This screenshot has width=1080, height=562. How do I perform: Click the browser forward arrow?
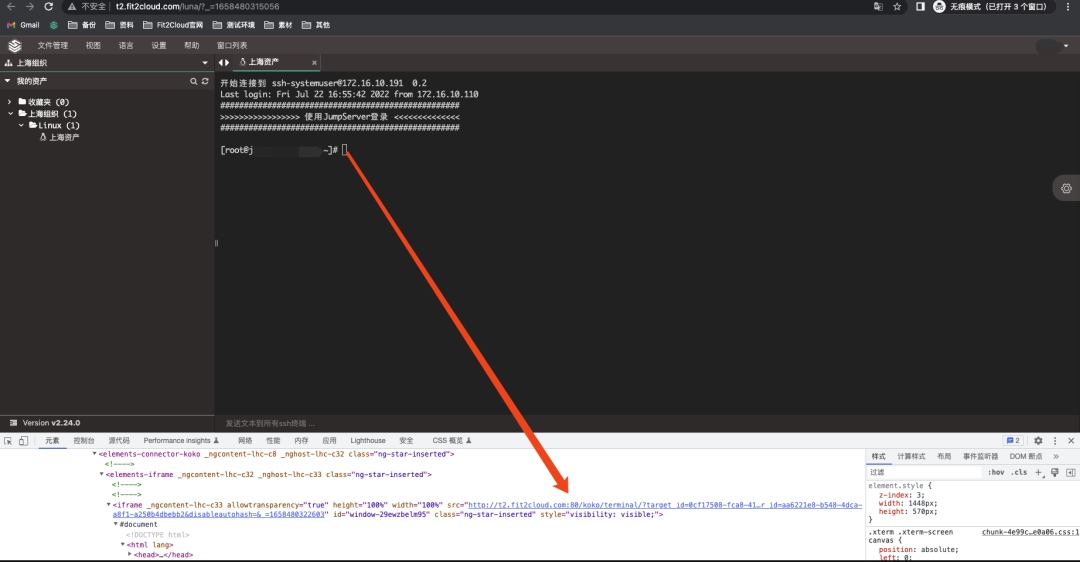click(x=30, y=6)
